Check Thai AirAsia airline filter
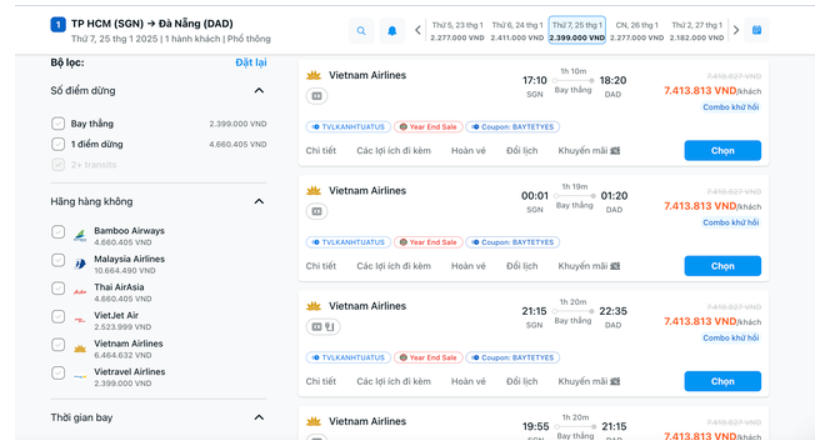Image resolution: width=830 pixels, height=440 pixels. (58, 288)
